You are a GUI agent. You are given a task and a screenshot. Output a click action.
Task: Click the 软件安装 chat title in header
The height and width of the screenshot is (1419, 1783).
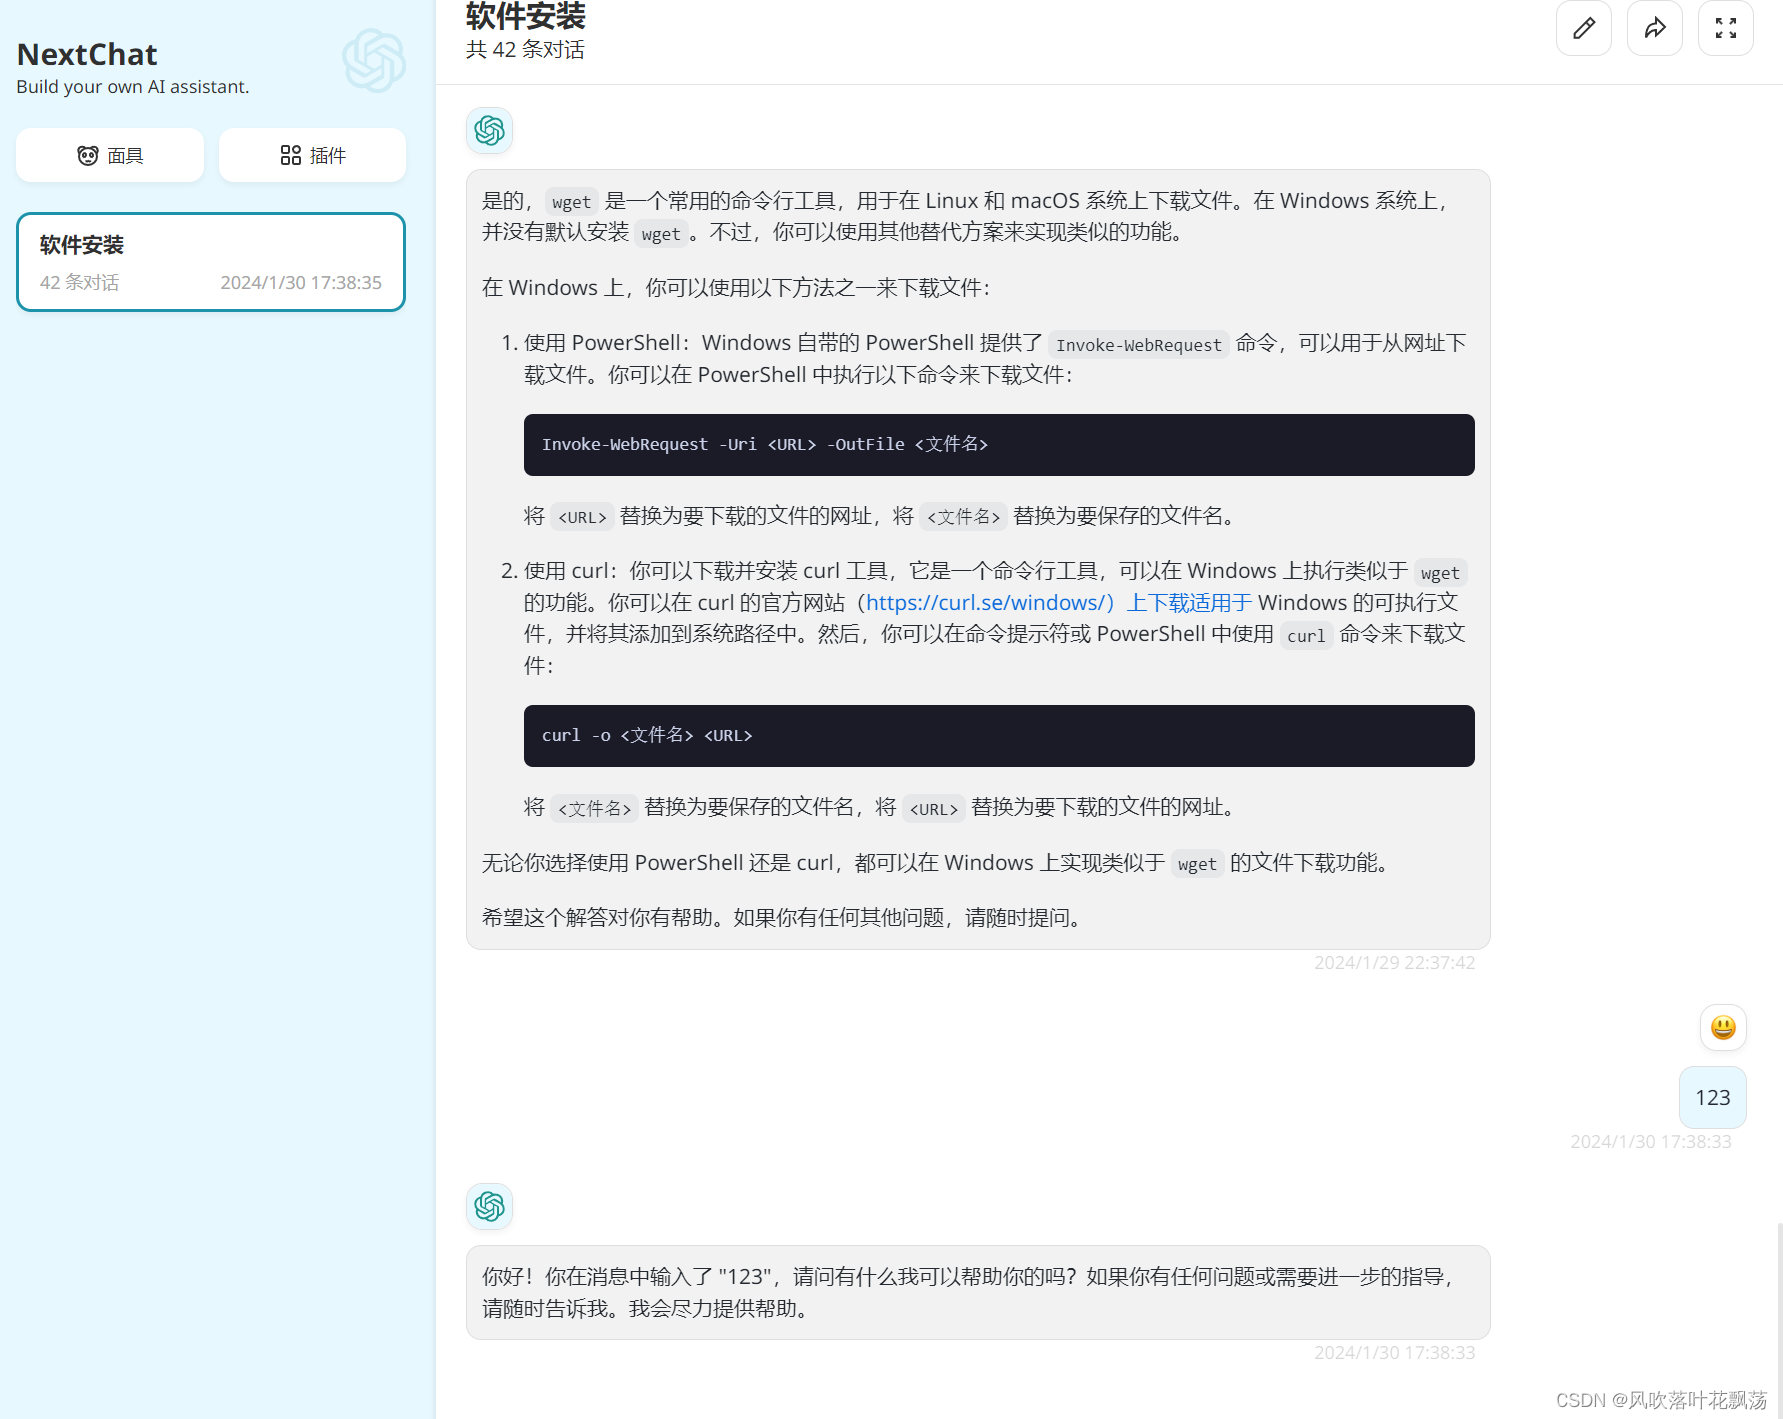pyautogui.click(x=526, y=16)
